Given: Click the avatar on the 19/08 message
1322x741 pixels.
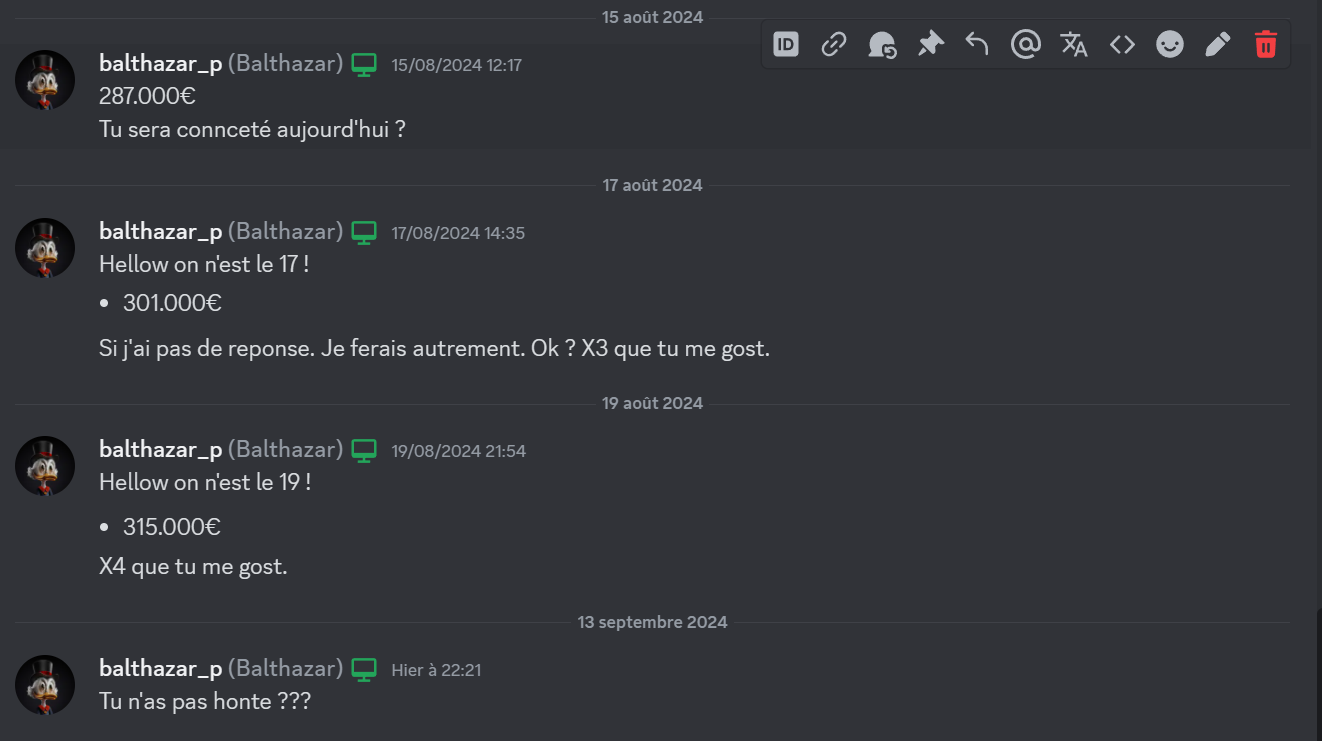Looking at the screenshot, I should coord(45,466).
